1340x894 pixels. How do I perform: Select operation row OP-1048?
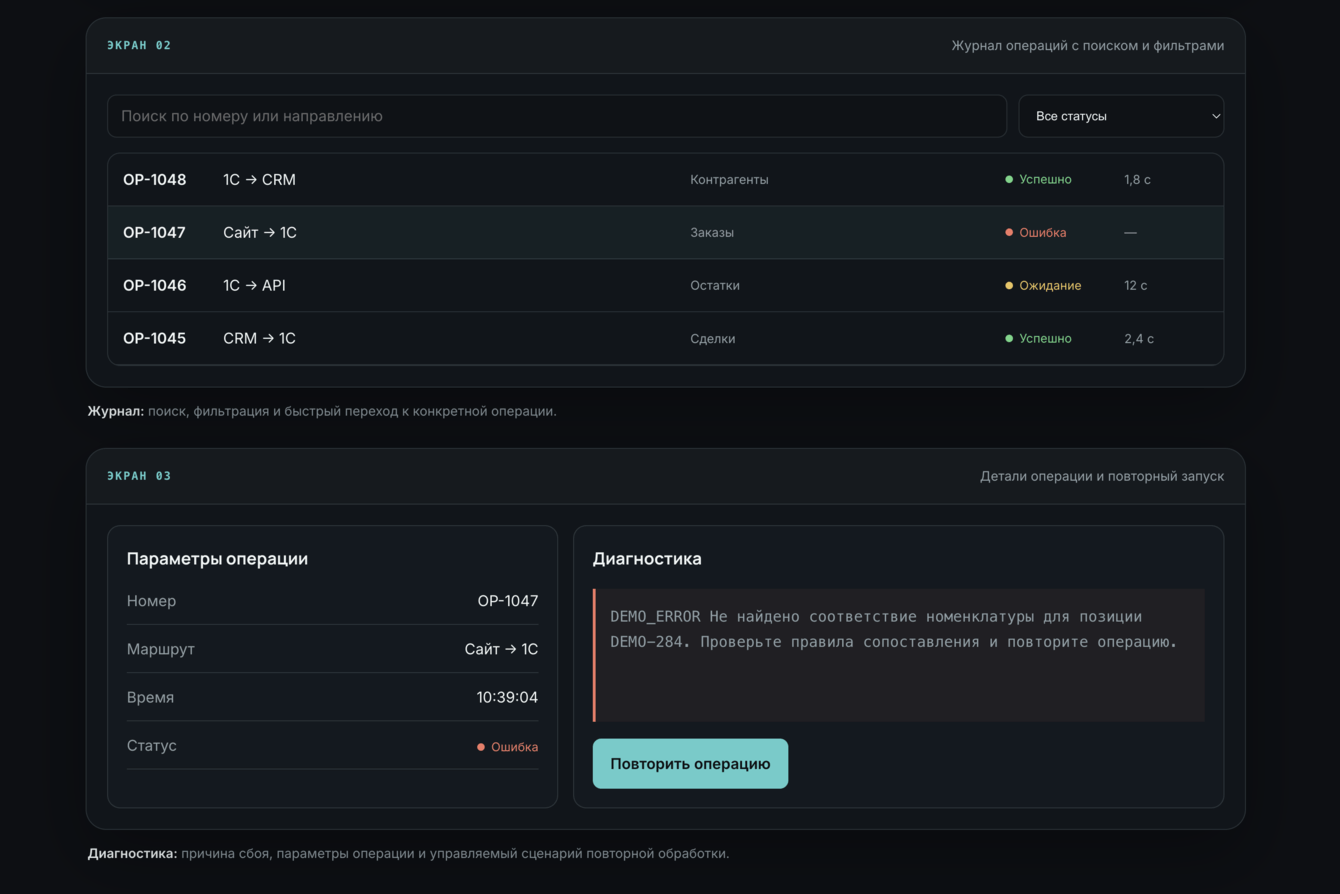(666, 180)
